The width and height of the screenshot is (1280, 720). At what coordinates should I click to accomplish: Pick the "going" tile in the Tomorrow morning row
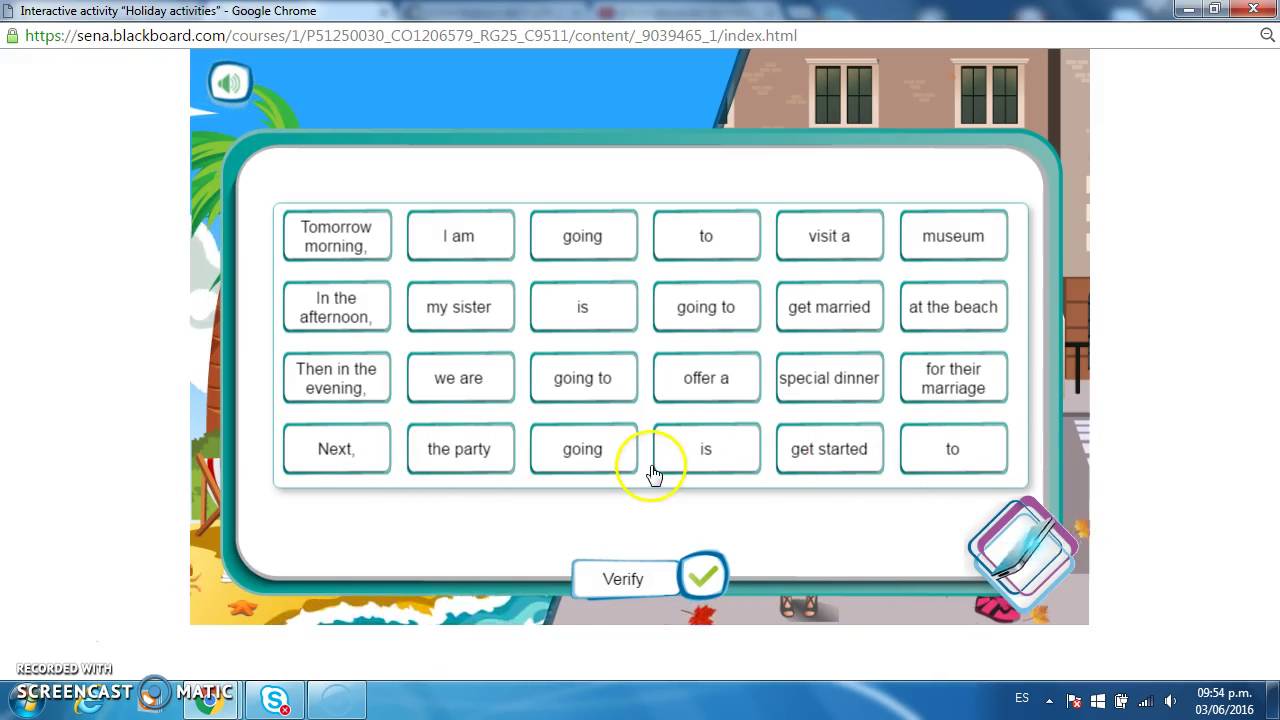pos(583,236)
